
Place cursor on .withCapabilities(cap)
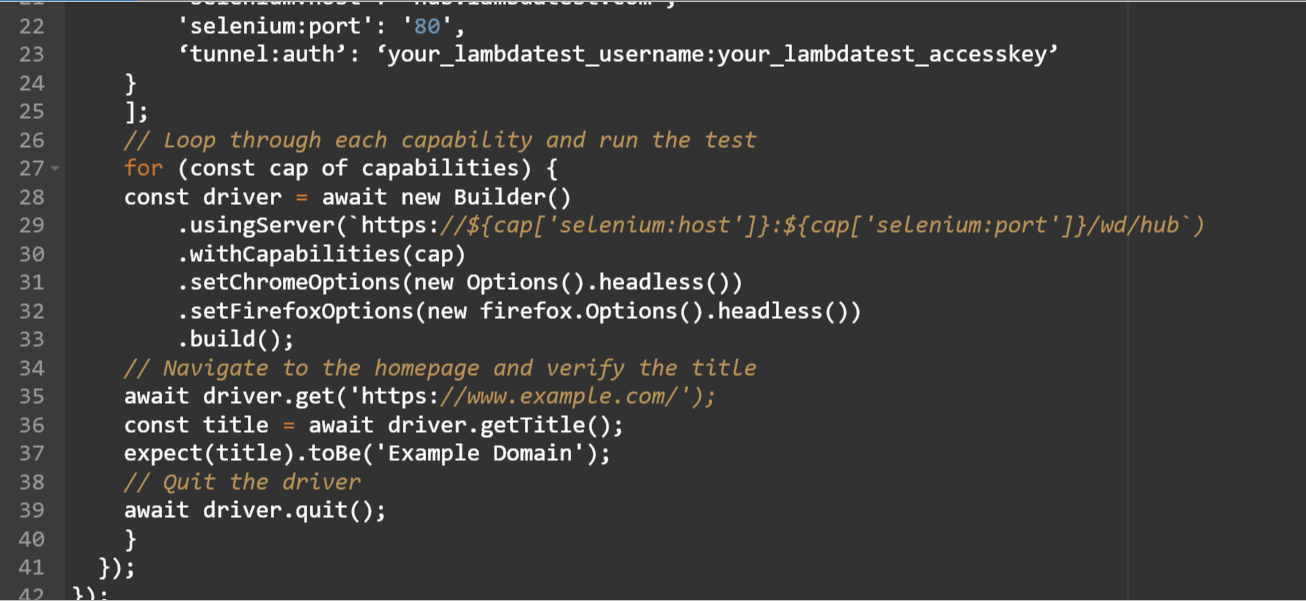click(x=322, y=254)
